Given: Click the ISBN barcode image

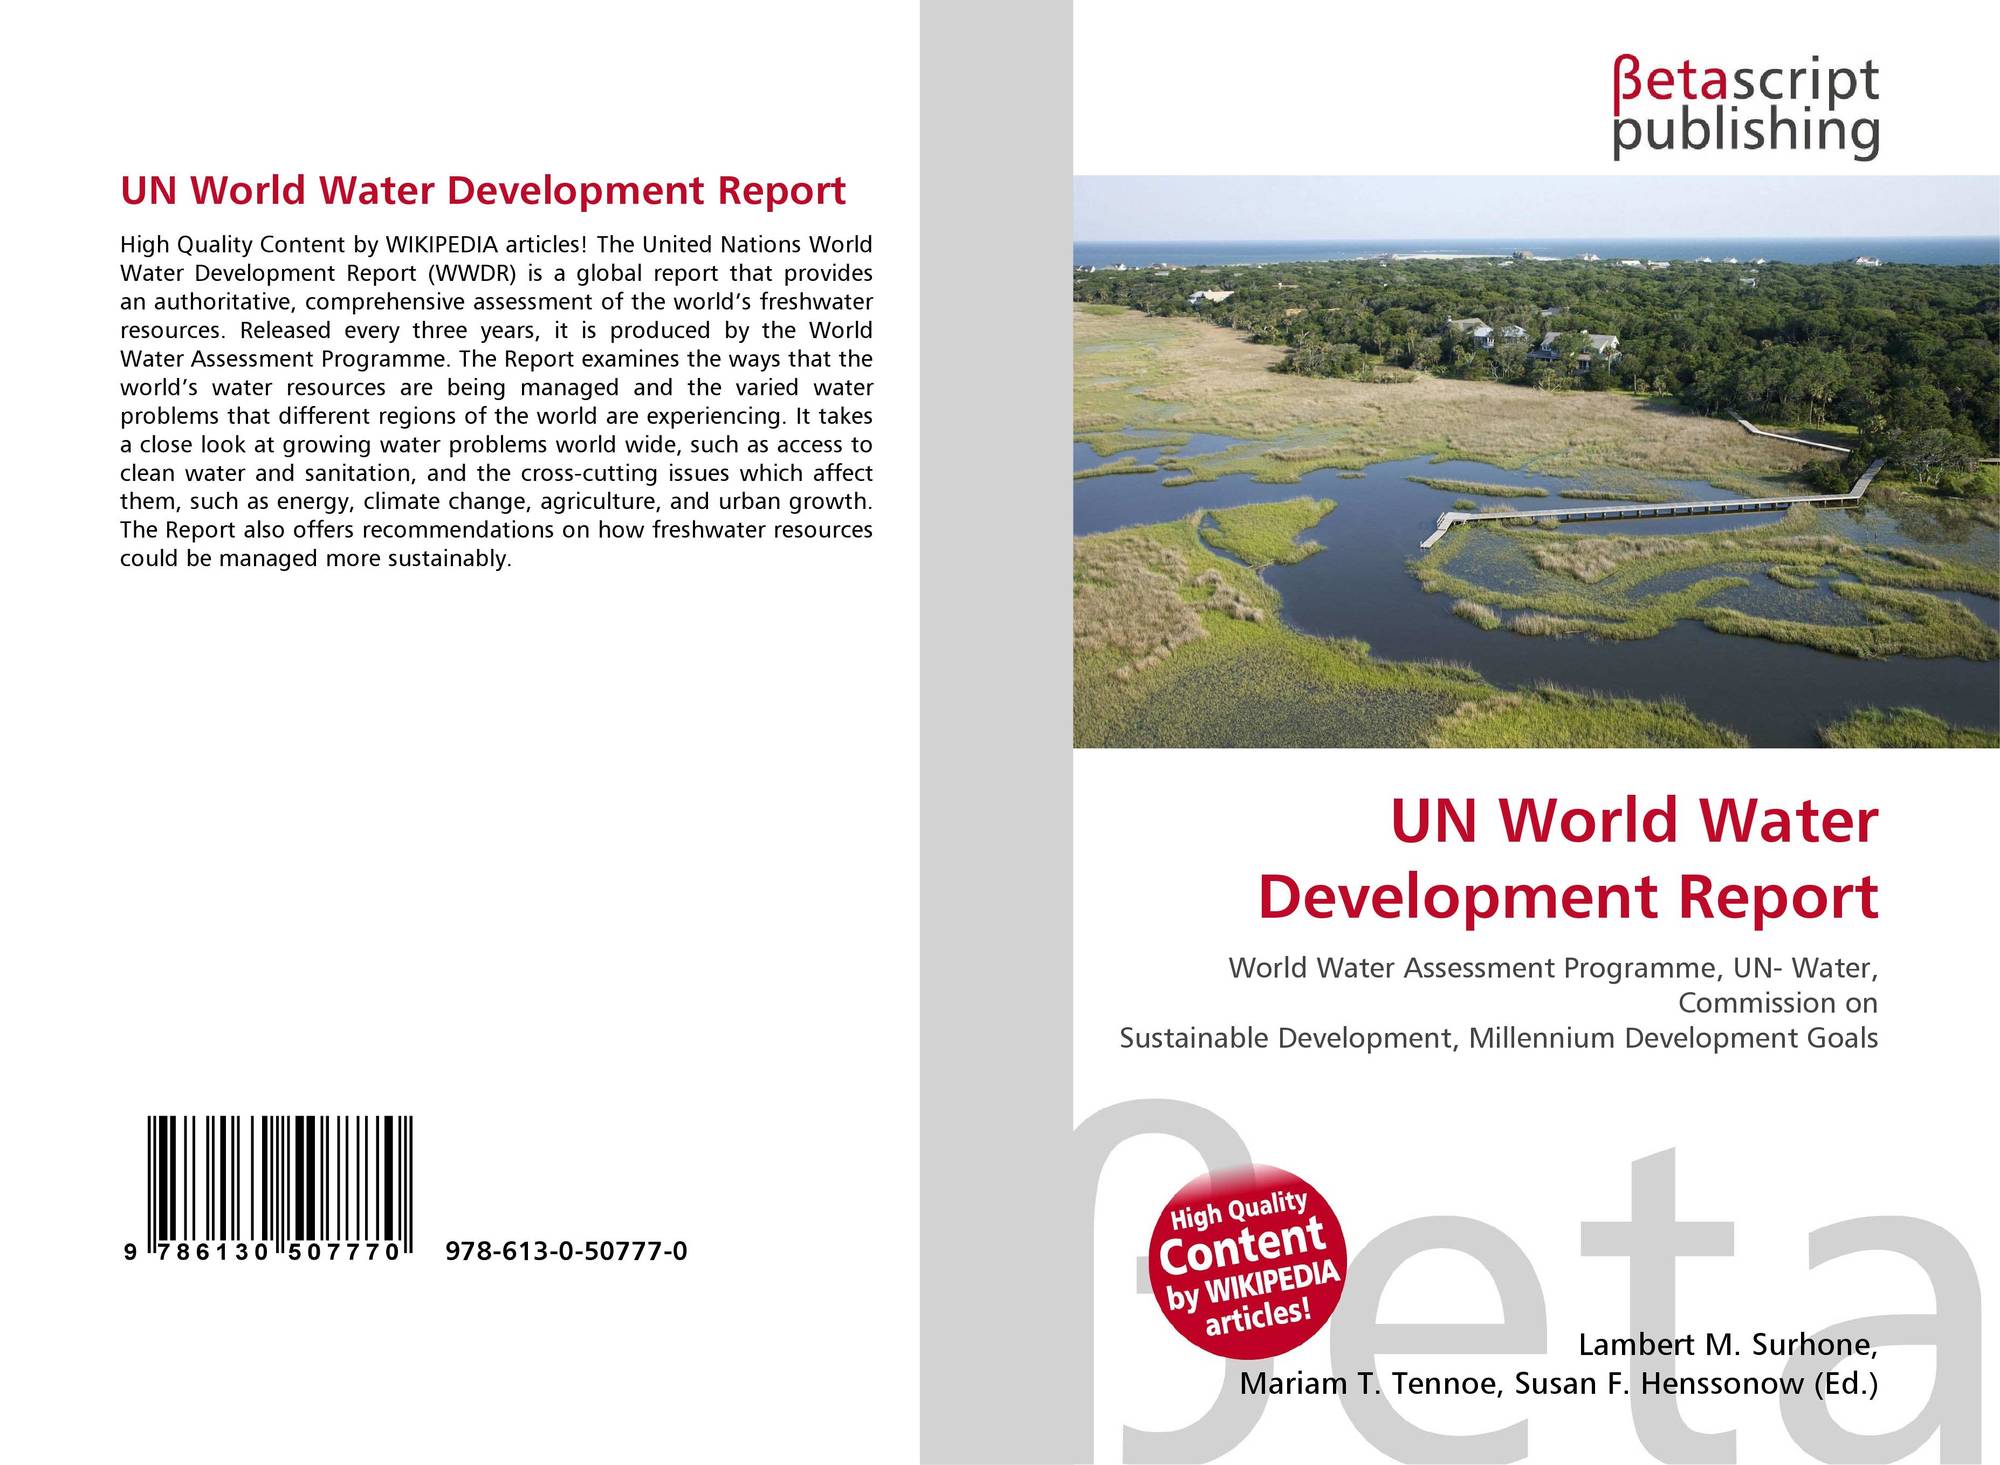Looking at the screenshot, I should (x=280, y=1177).
